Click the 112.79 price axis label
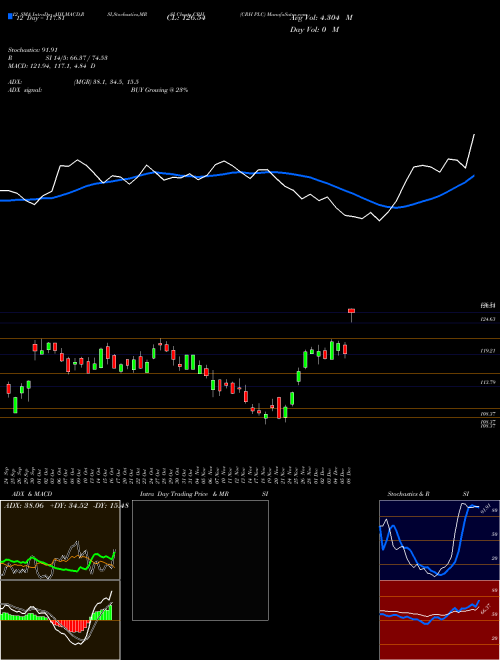 click(x=488, y=382)
